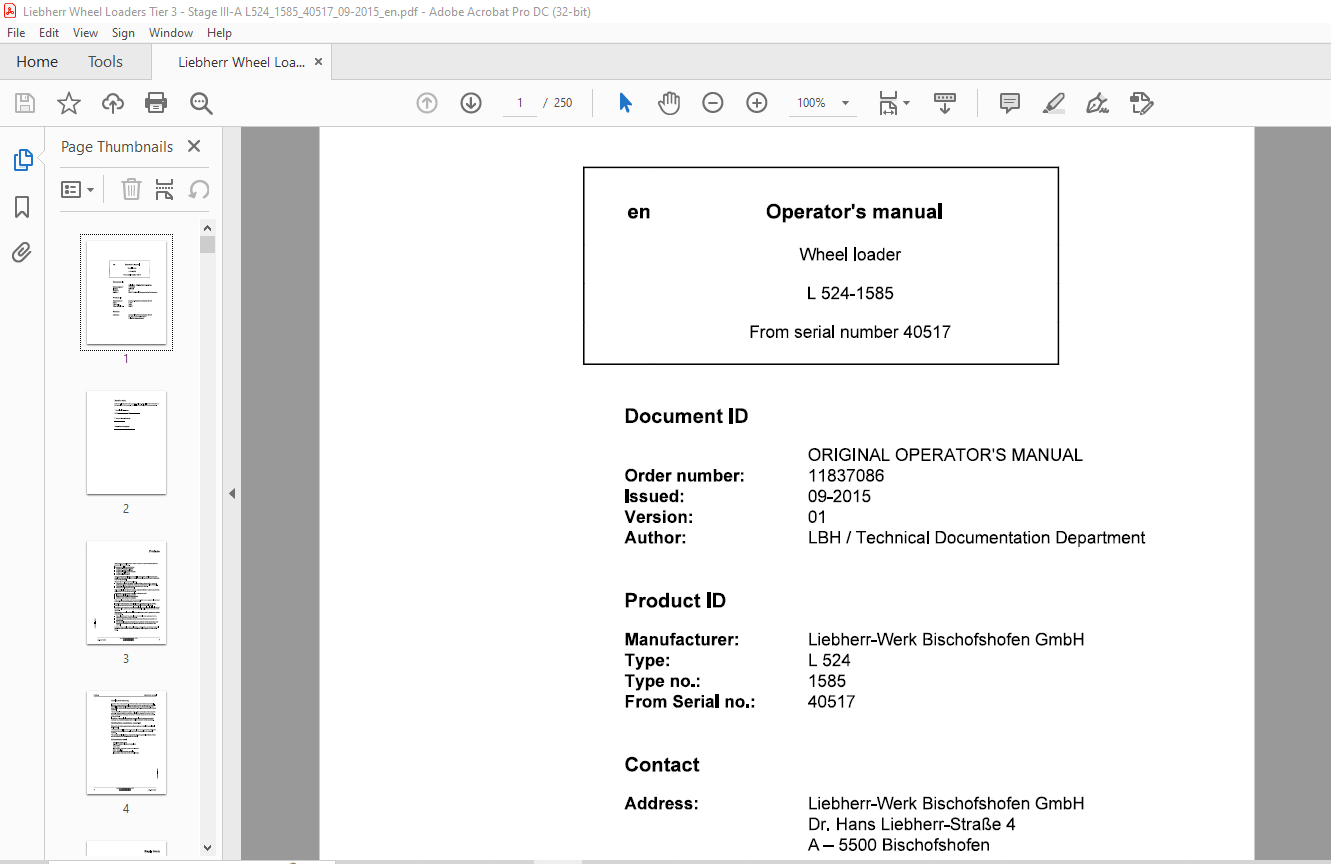The width and height of the screenshot is (1331, 864).
Task: Select page 4 thumbnail
Action: 126,742
